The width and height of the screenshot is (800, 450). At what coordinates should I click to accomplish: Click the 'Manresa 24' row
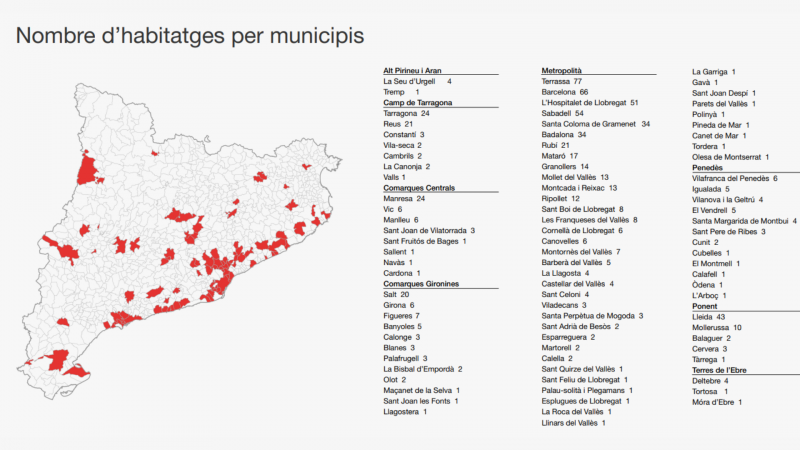[404, 198]
